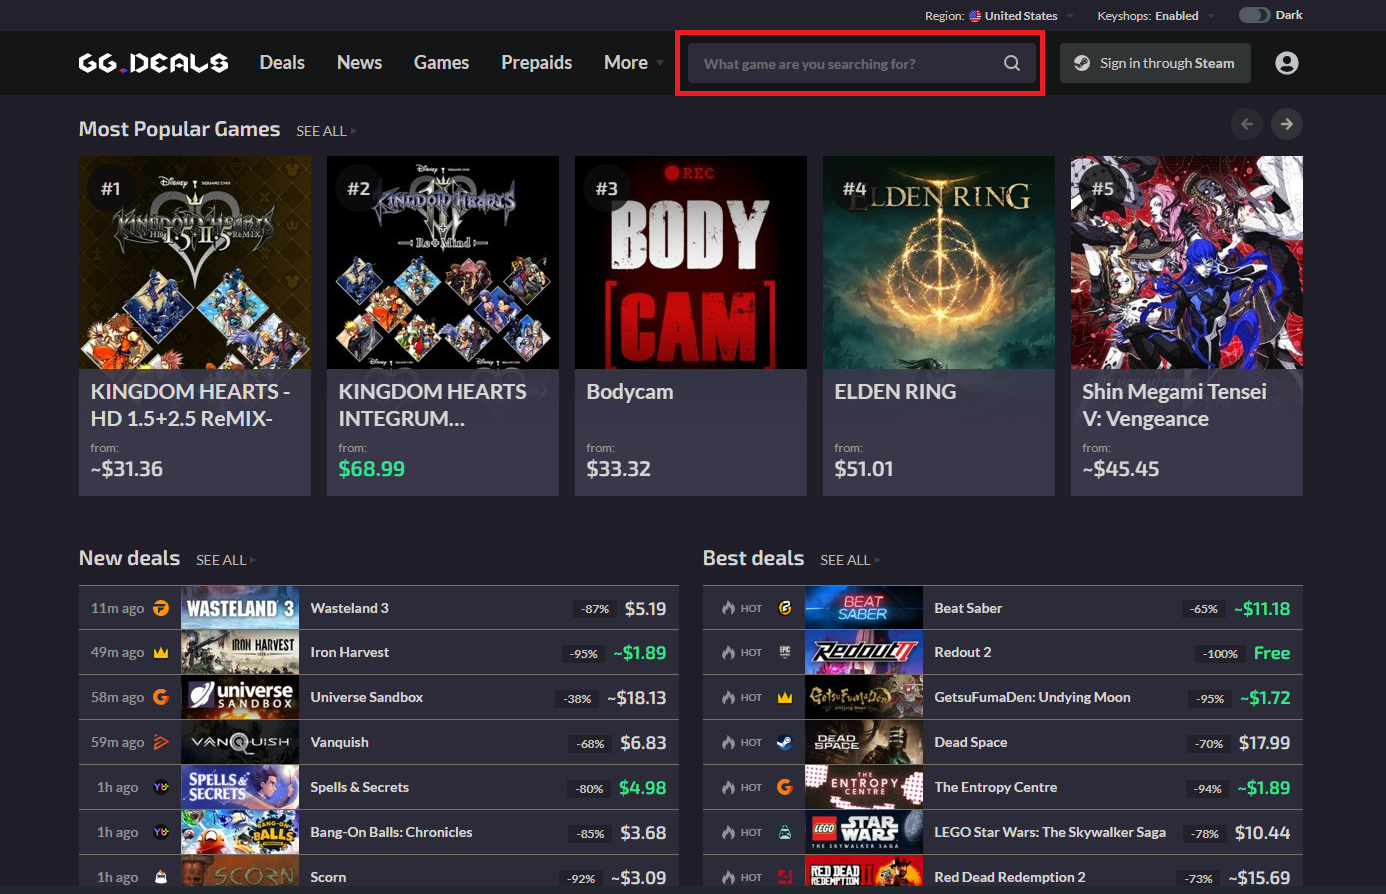This screenshot has height=894, width=1386.
Task: Click SEE ALL next to New deals
Action: point(225,560)
